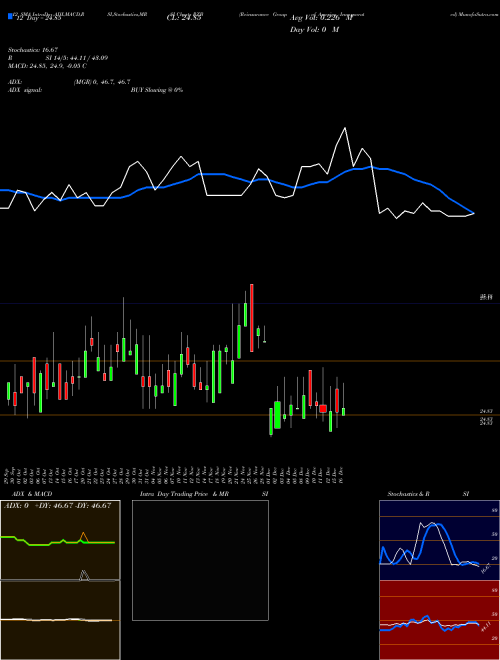Click the 'Stochastics: 16.67' reading
500x660 pixels.
pyautogui.click(x=33, y=50)
